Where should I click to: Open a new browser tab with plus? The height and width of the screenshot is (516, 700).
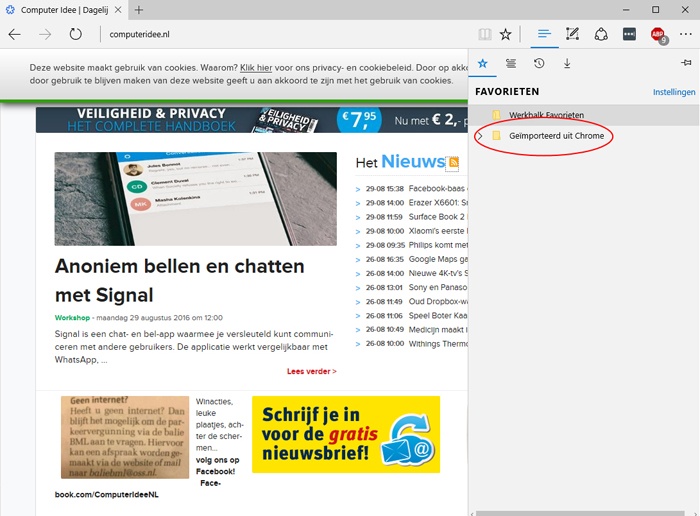139,10
